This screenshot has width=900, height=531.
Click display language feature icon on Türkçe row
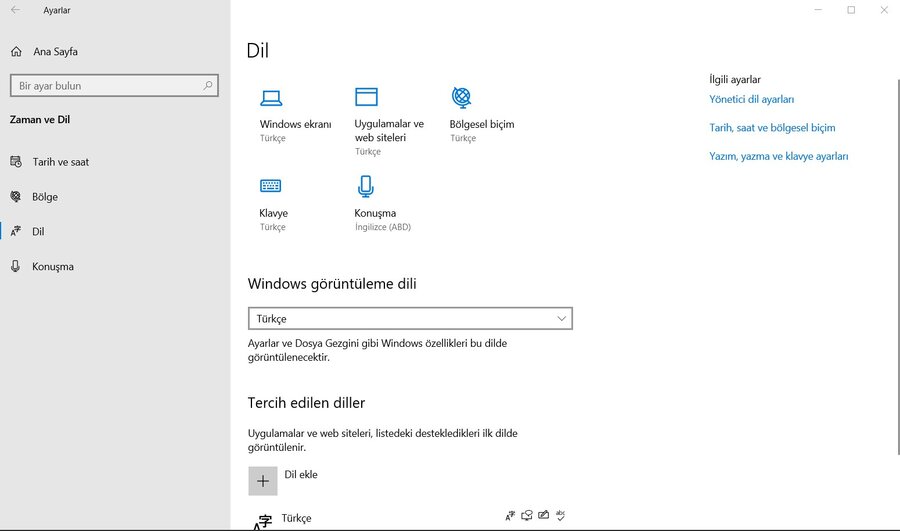pyautogui.click(x=510, y=516)
